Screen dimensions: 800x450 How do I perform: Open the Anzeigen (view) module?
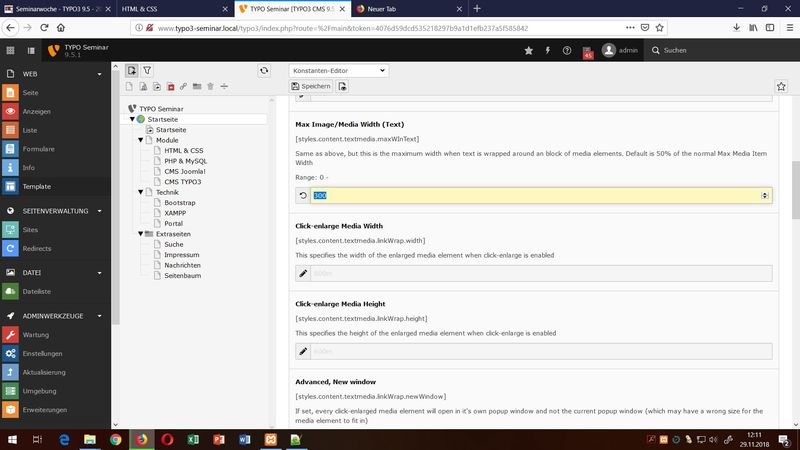pos(36,111)
